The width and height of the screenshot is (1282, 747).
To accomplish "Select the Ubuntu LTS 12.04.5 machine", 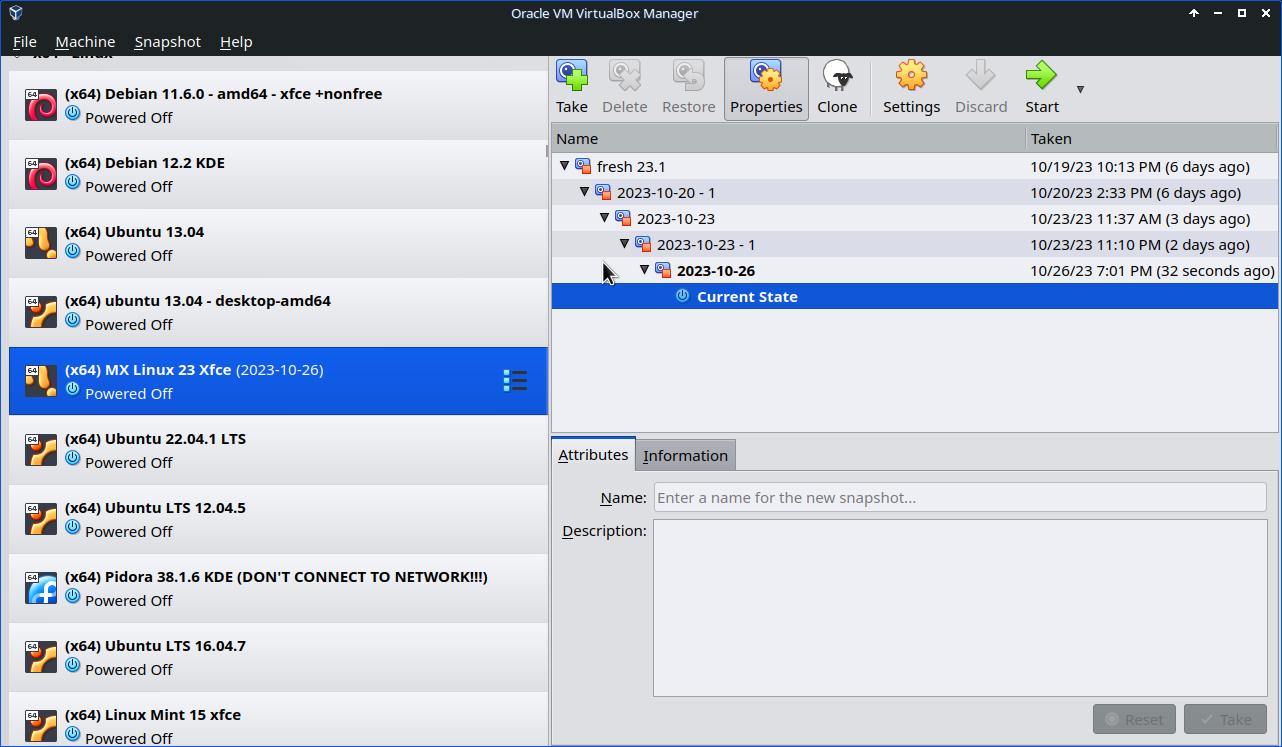I will 278,519.
